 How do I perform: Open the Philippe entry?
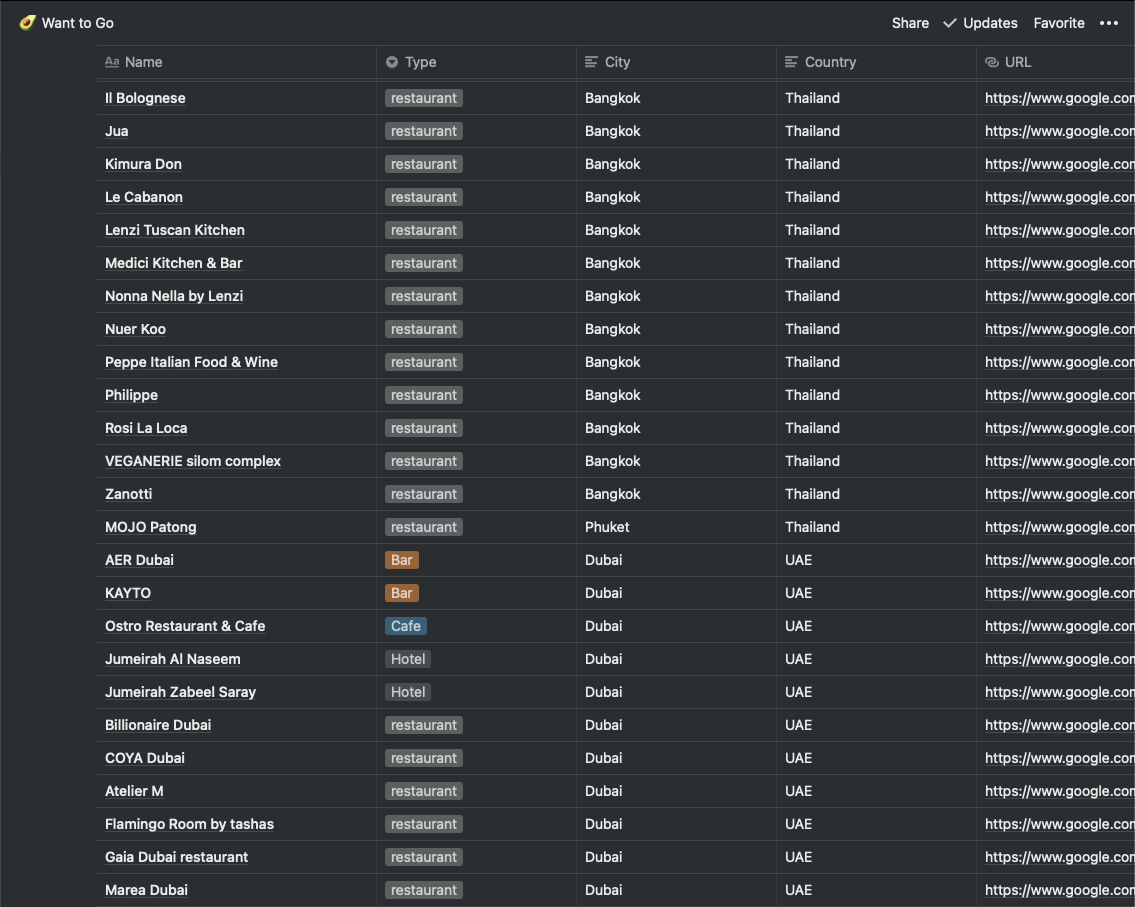(131, 395)
